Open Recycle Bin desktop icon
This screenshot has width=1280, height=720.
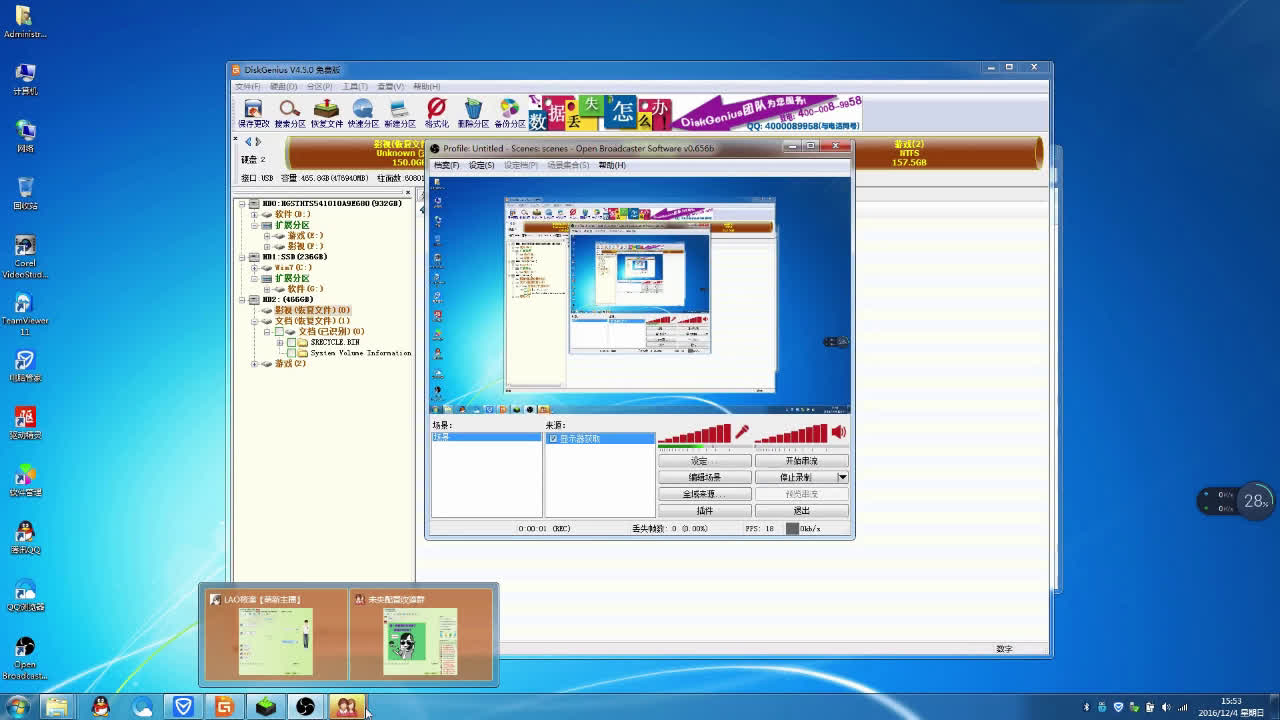[25, 193]
